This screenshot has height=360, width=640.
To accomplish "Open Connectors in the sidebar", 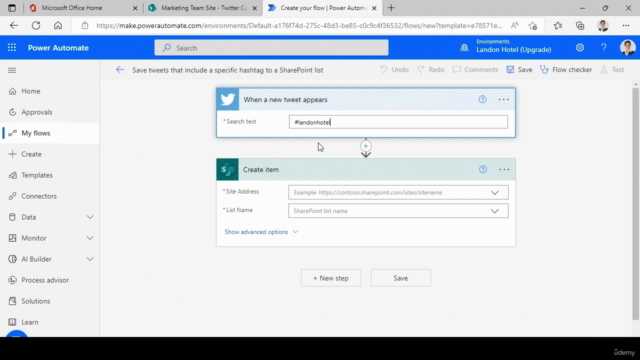I will 39,196.
